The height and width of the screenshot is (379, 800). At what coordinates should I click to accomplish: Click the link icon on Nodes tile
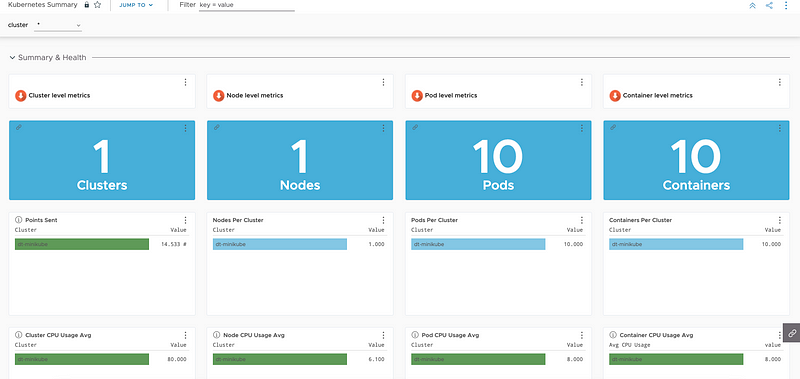tap(216, 127)
